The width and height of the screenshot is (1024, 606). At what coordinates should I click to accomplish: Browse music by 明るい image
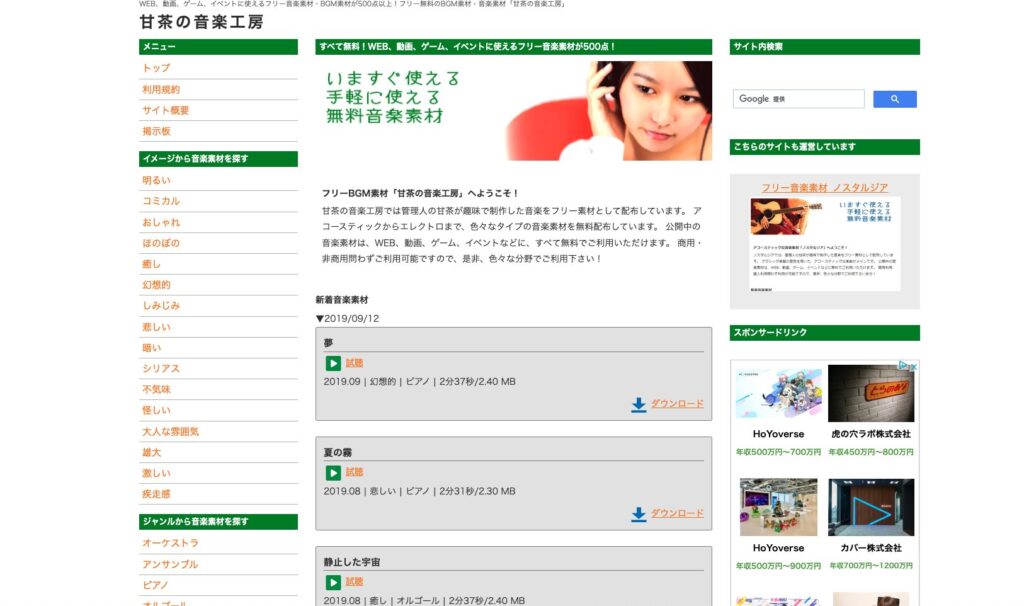tap(156, 180)
